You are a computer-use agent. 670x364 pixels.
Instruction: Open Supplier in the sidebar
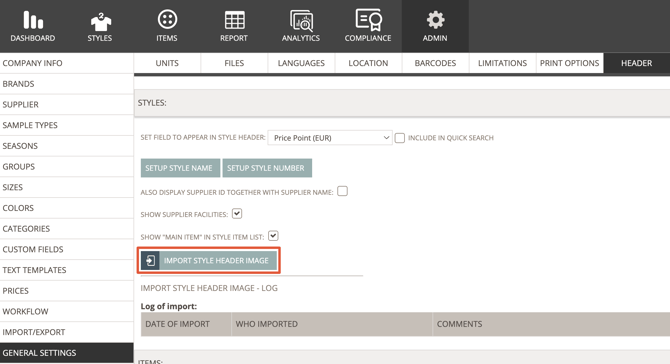67,105
